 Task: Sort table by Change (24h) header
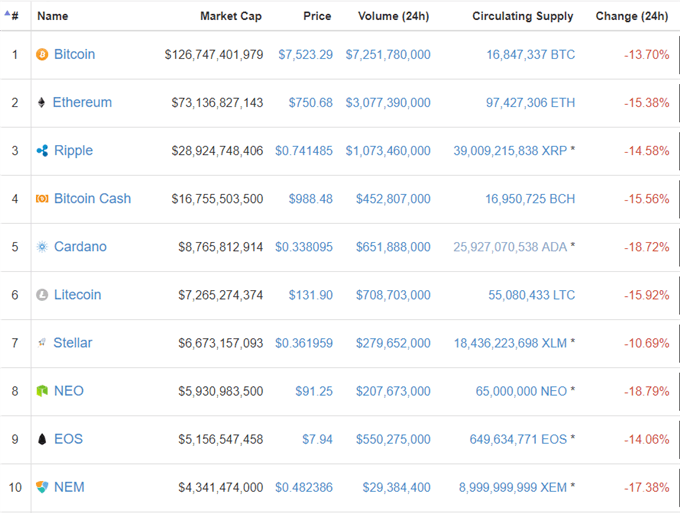pos(631,16)
